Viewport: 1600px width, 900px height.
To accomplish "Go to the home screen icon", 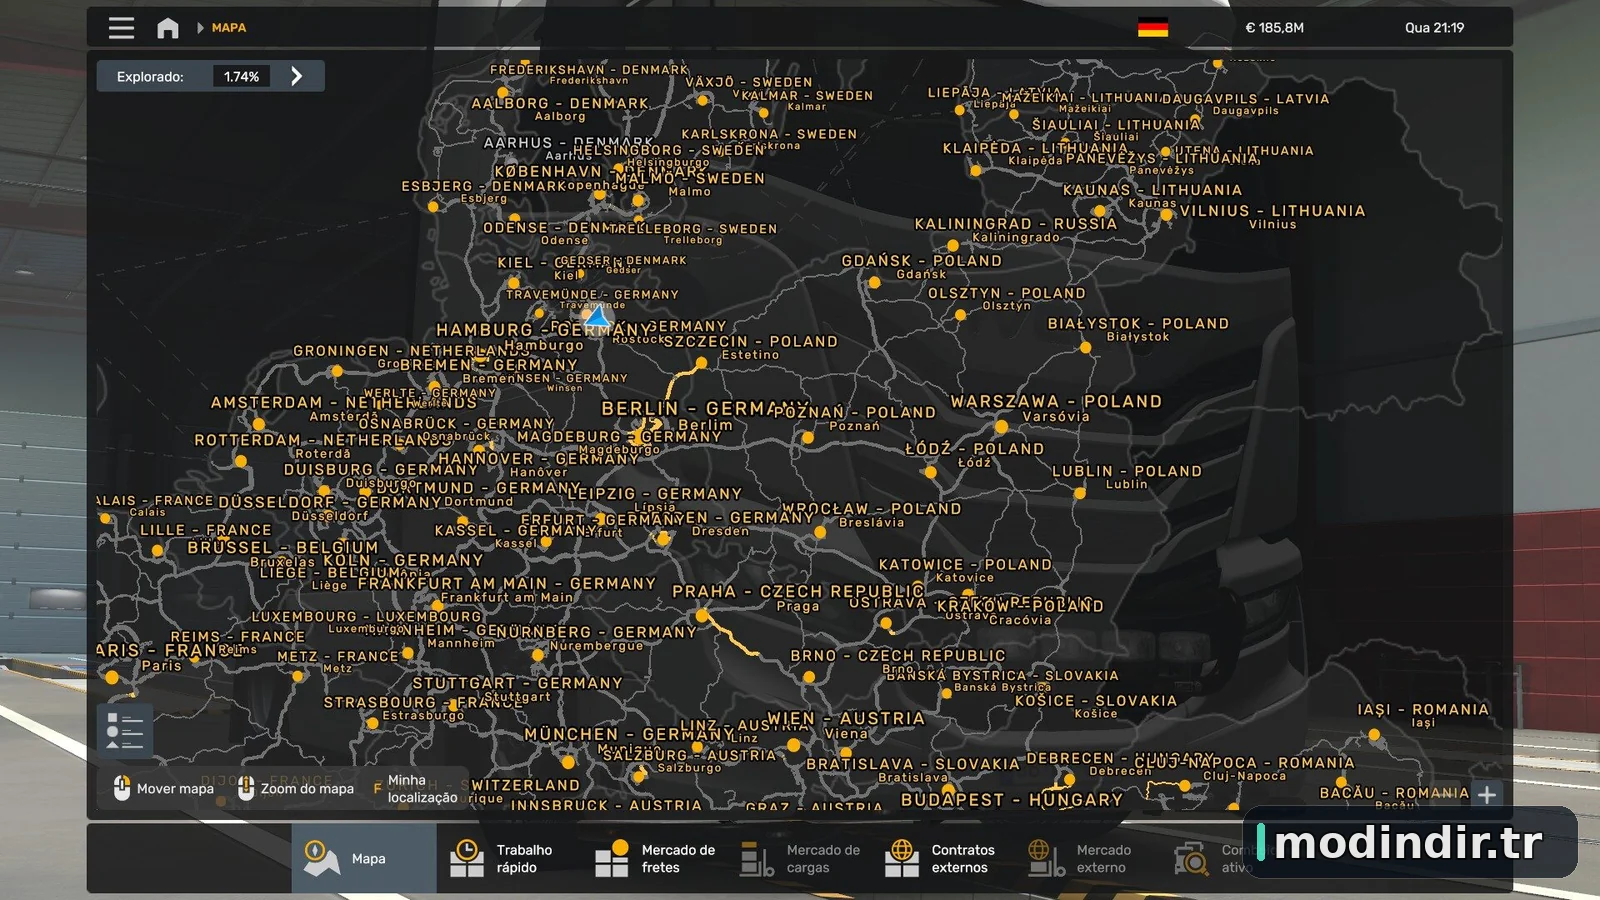I will (x=168, y=28).
